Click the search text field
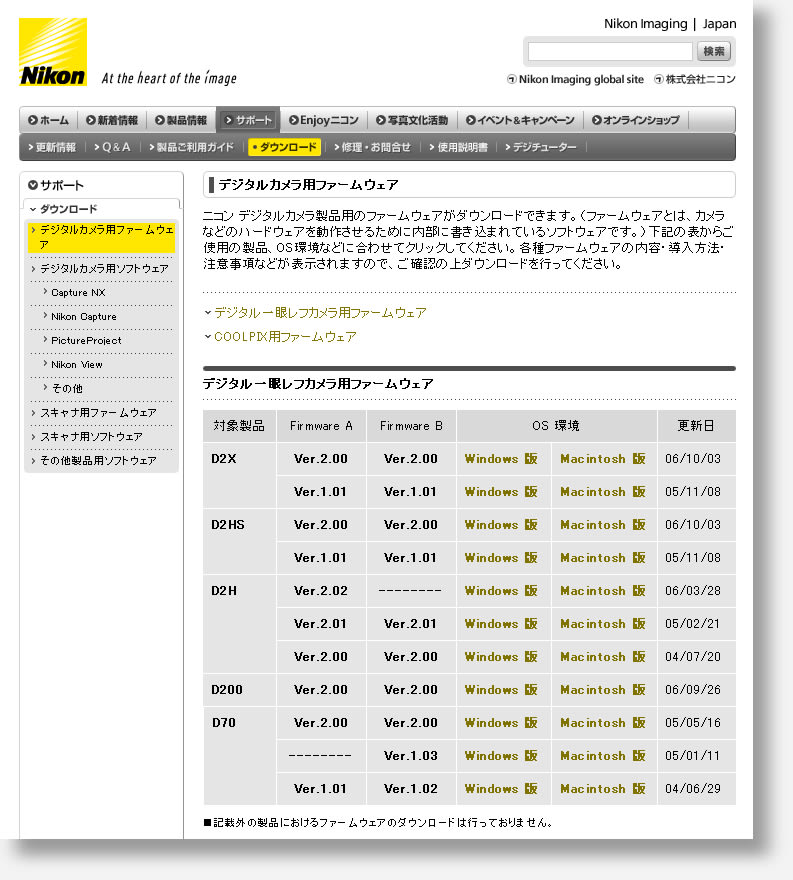The image size is (793, 880). 610,52
